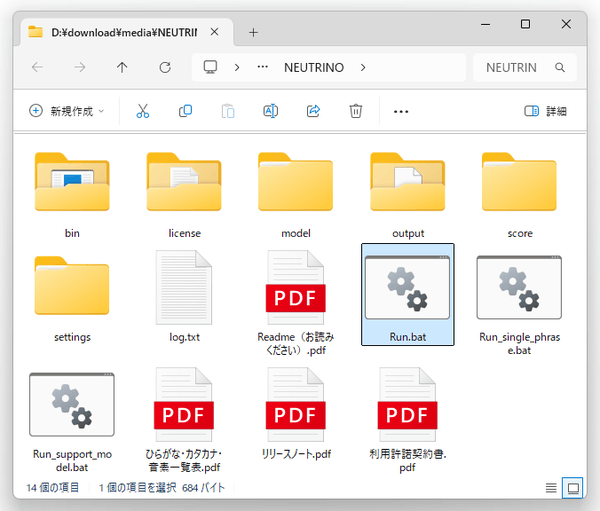Open the 新規作成 dropdown
This screenshot has height=511, width=600.
click(67, 111)
